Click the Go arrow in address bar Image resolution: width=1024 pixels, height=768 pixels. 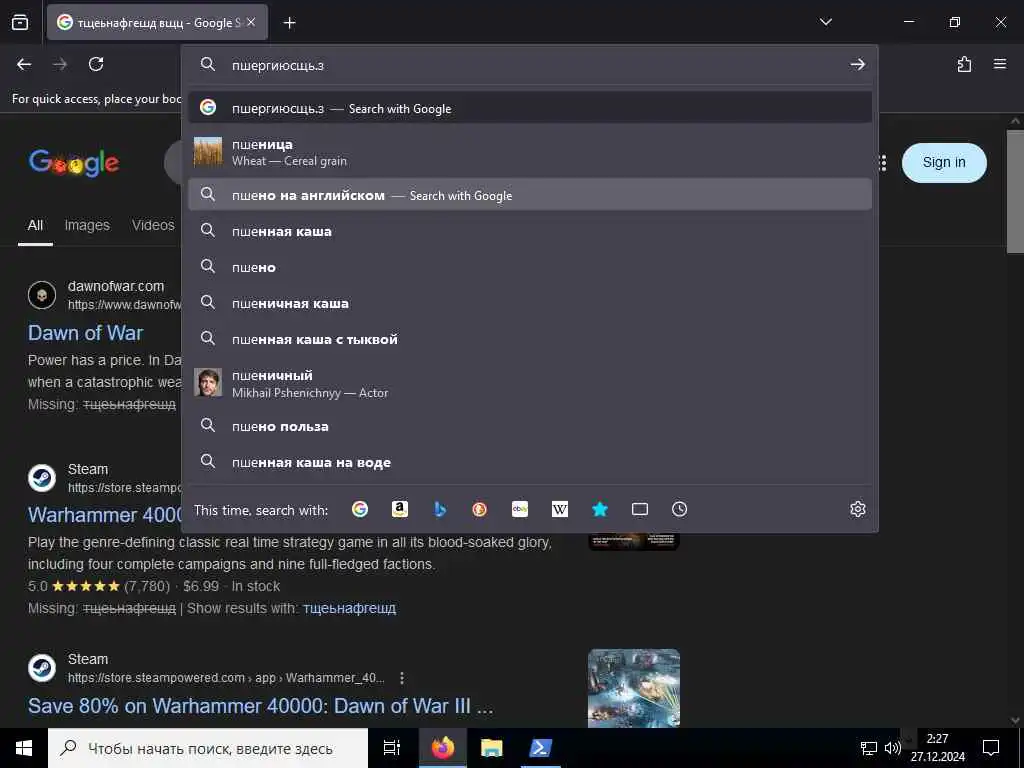tap(857, 65)
